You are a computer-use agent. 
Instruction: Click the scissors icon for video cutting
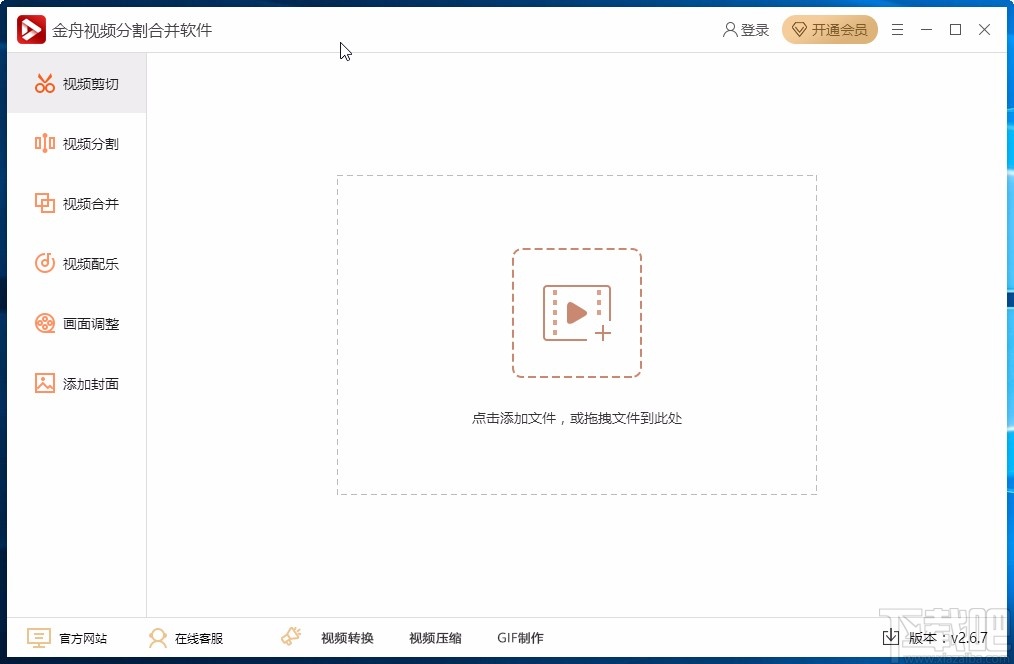(45, 84)
